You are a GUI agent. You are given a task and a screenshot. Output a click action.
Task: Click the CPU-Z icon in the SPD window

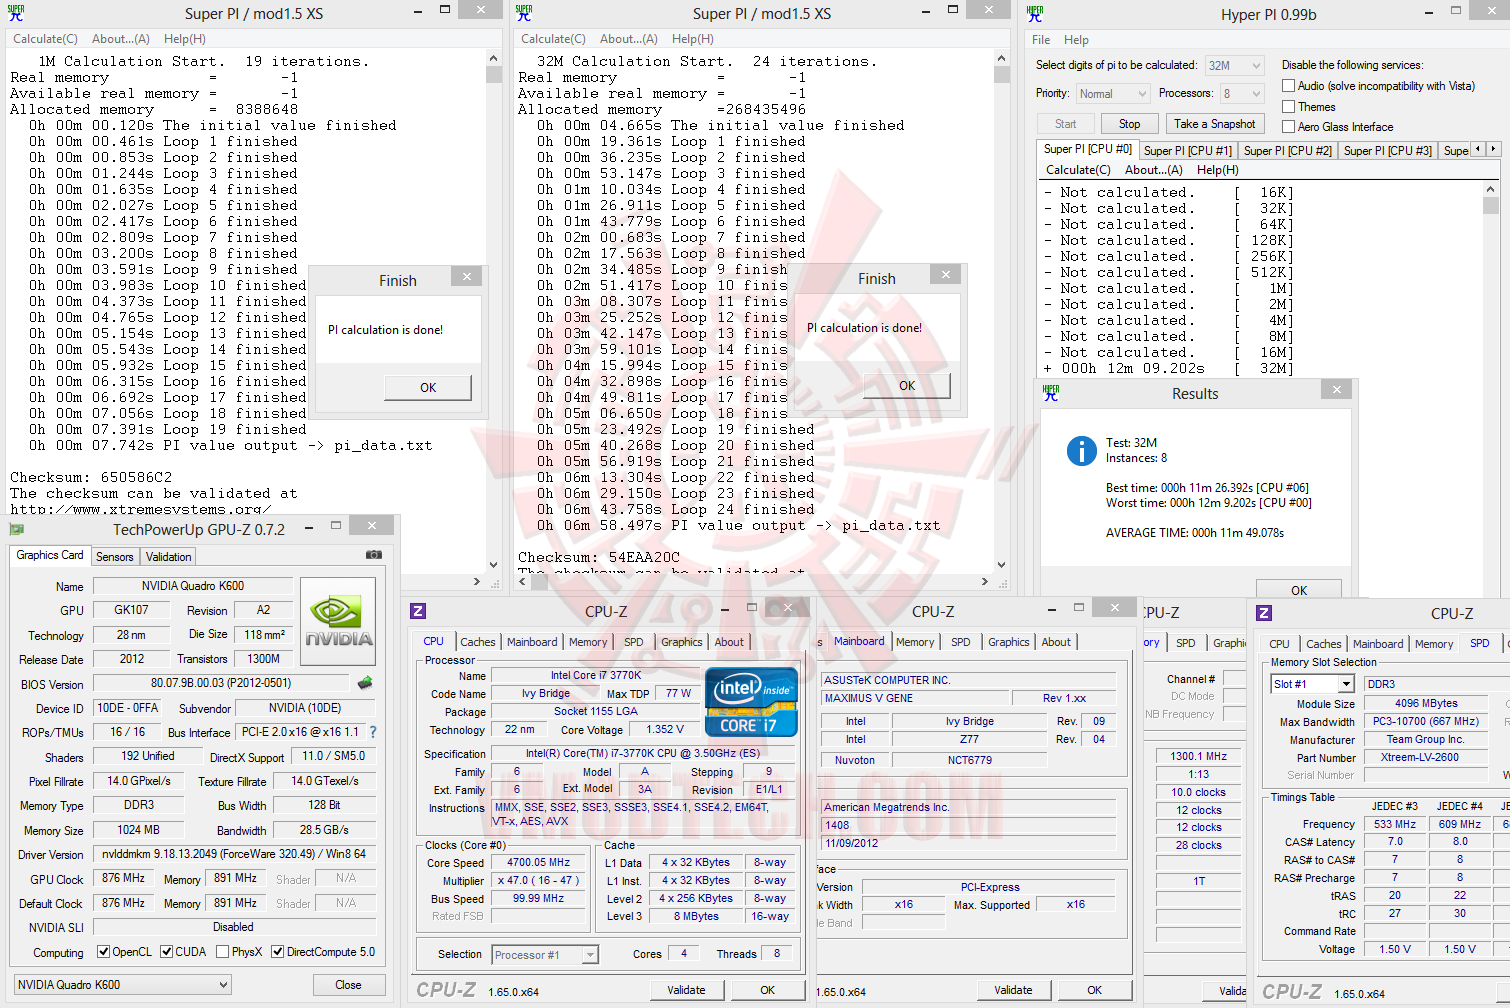(1264, 613)
